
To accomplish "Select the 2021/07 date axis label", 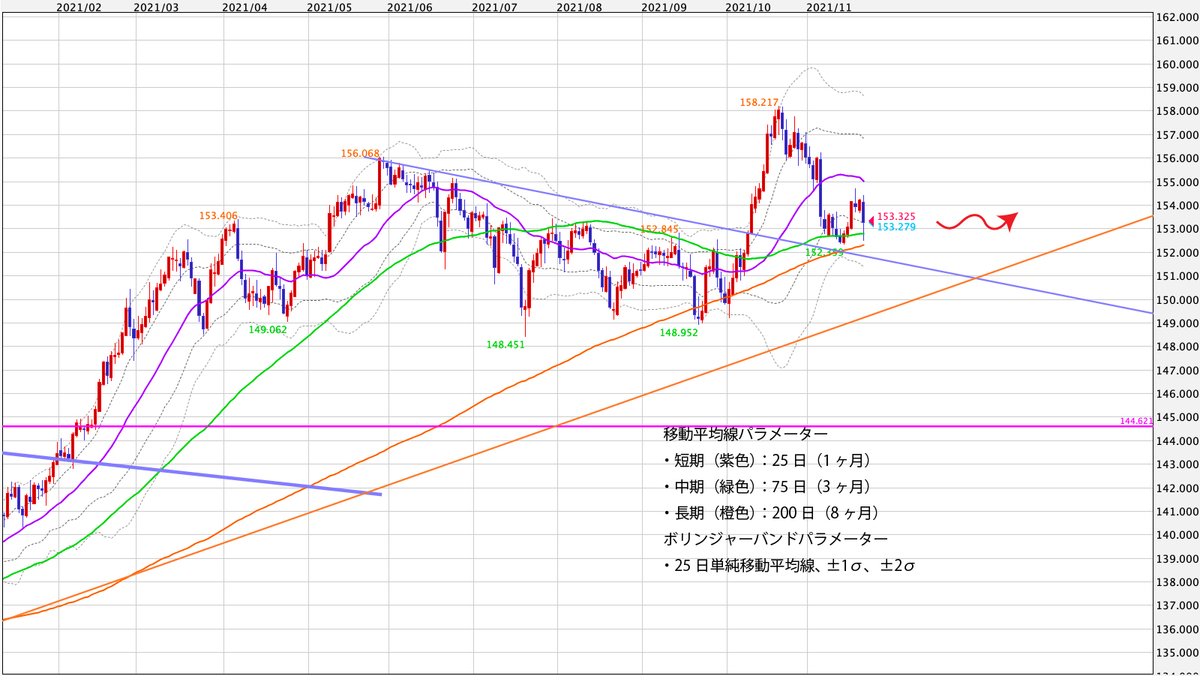I will coord(495,7).
